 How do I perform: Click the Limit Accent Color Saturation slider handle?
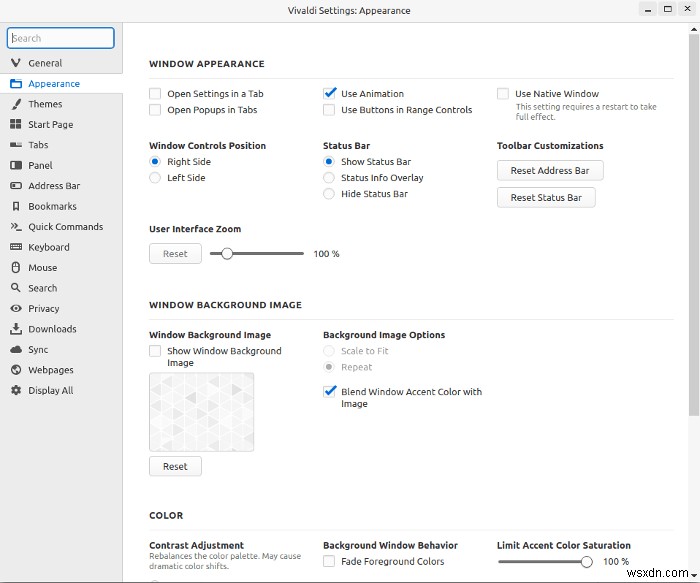click(x=587, y=562)
